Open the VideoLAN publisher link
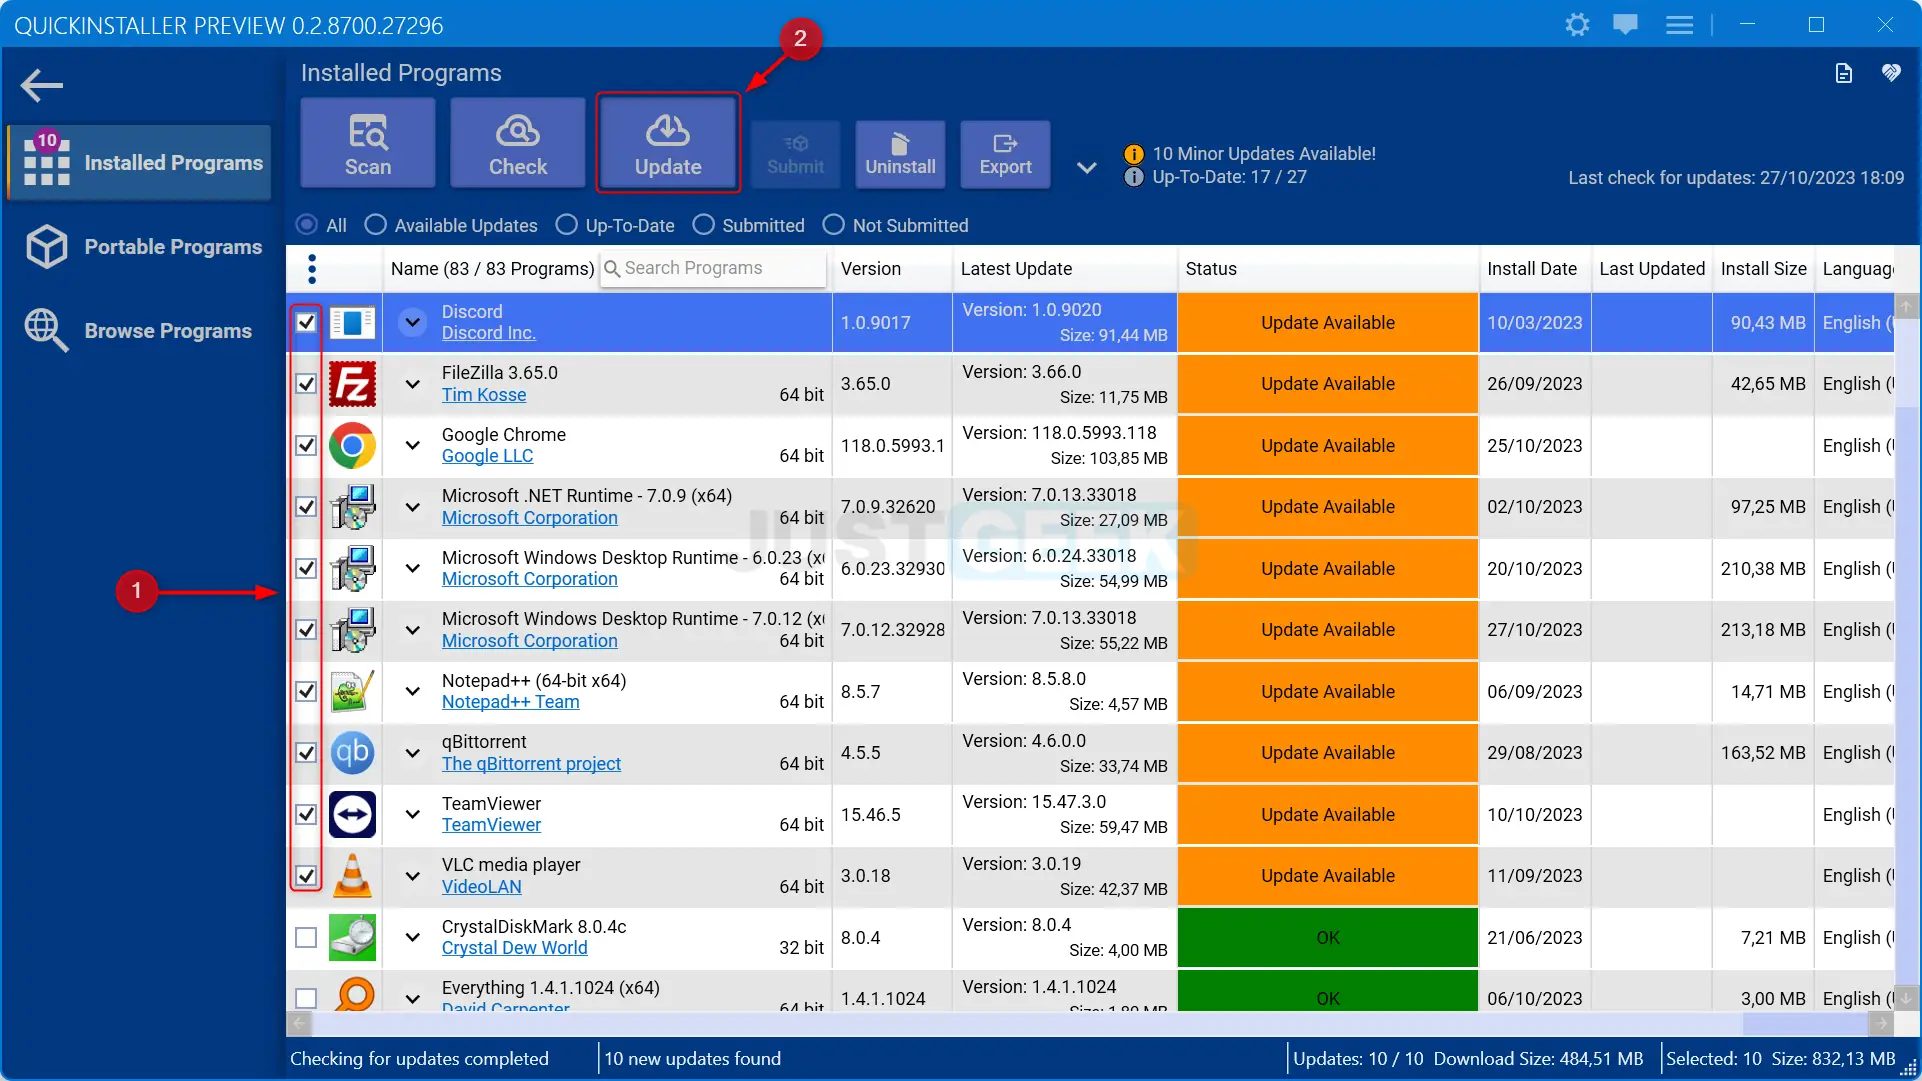The height and width of the screenshot is (1081, 1922). [x=481, y=887]
